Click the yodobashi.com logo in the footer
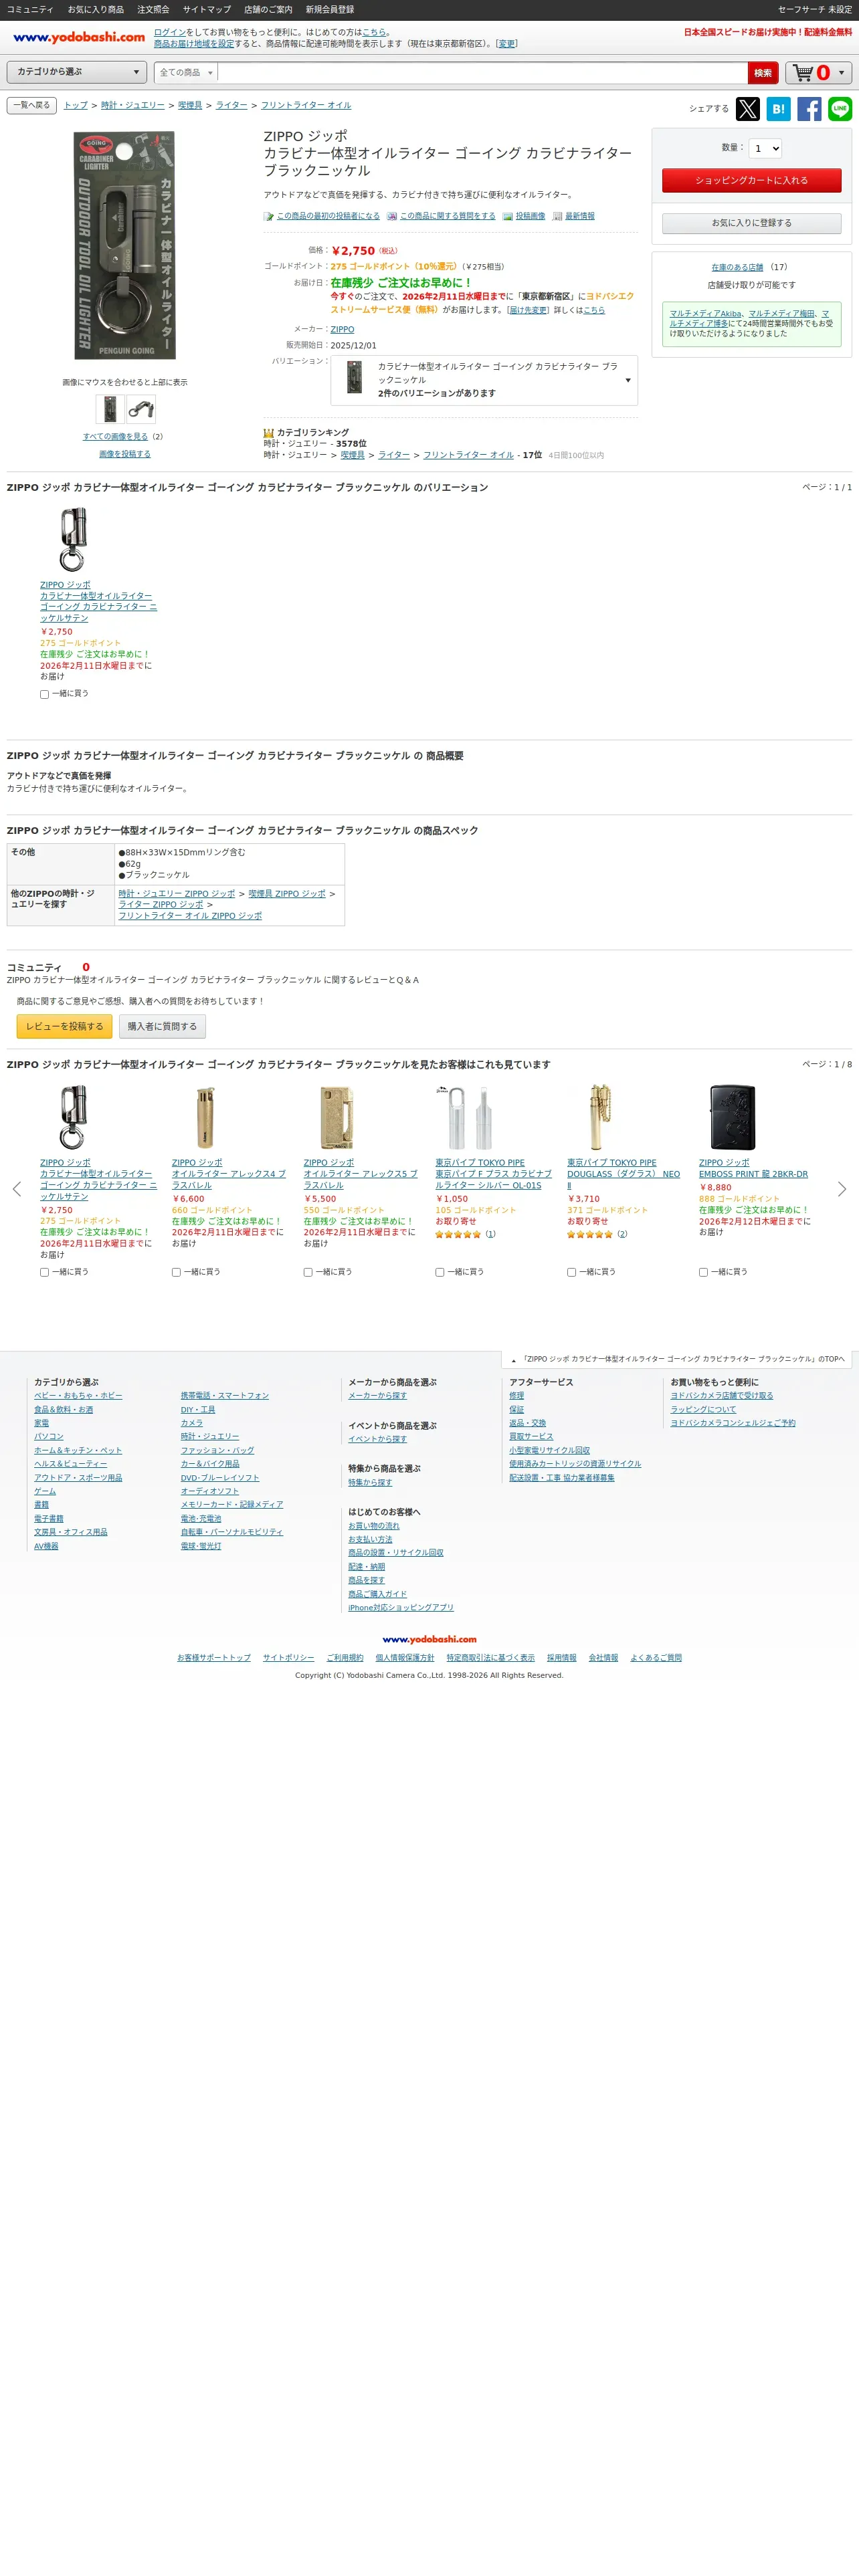Image resolution: width=859 pixels, height=2576 pixels. pos(429,1639)
